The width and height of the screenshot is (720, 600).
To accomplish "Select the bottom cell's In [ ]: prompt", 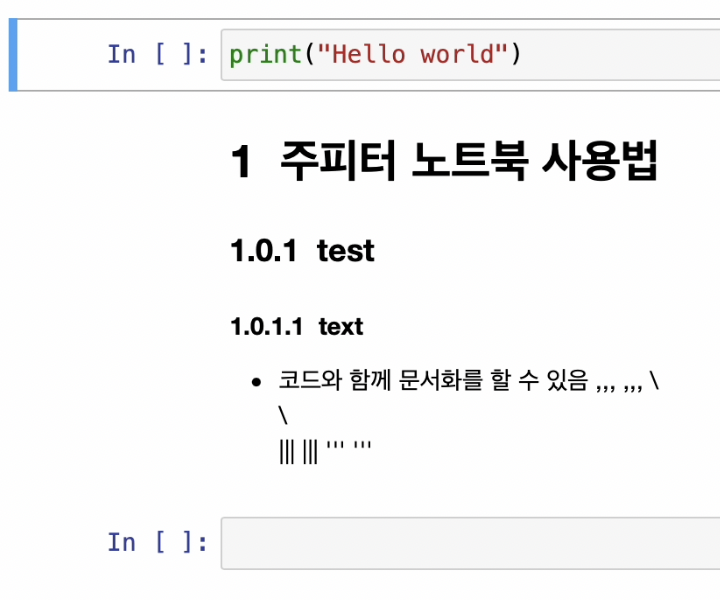I will (158, 542).
